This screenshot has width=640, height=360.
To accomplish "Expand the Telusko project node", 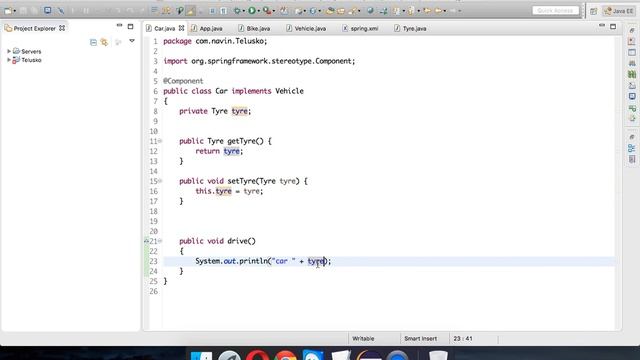I will pos(9,60).
